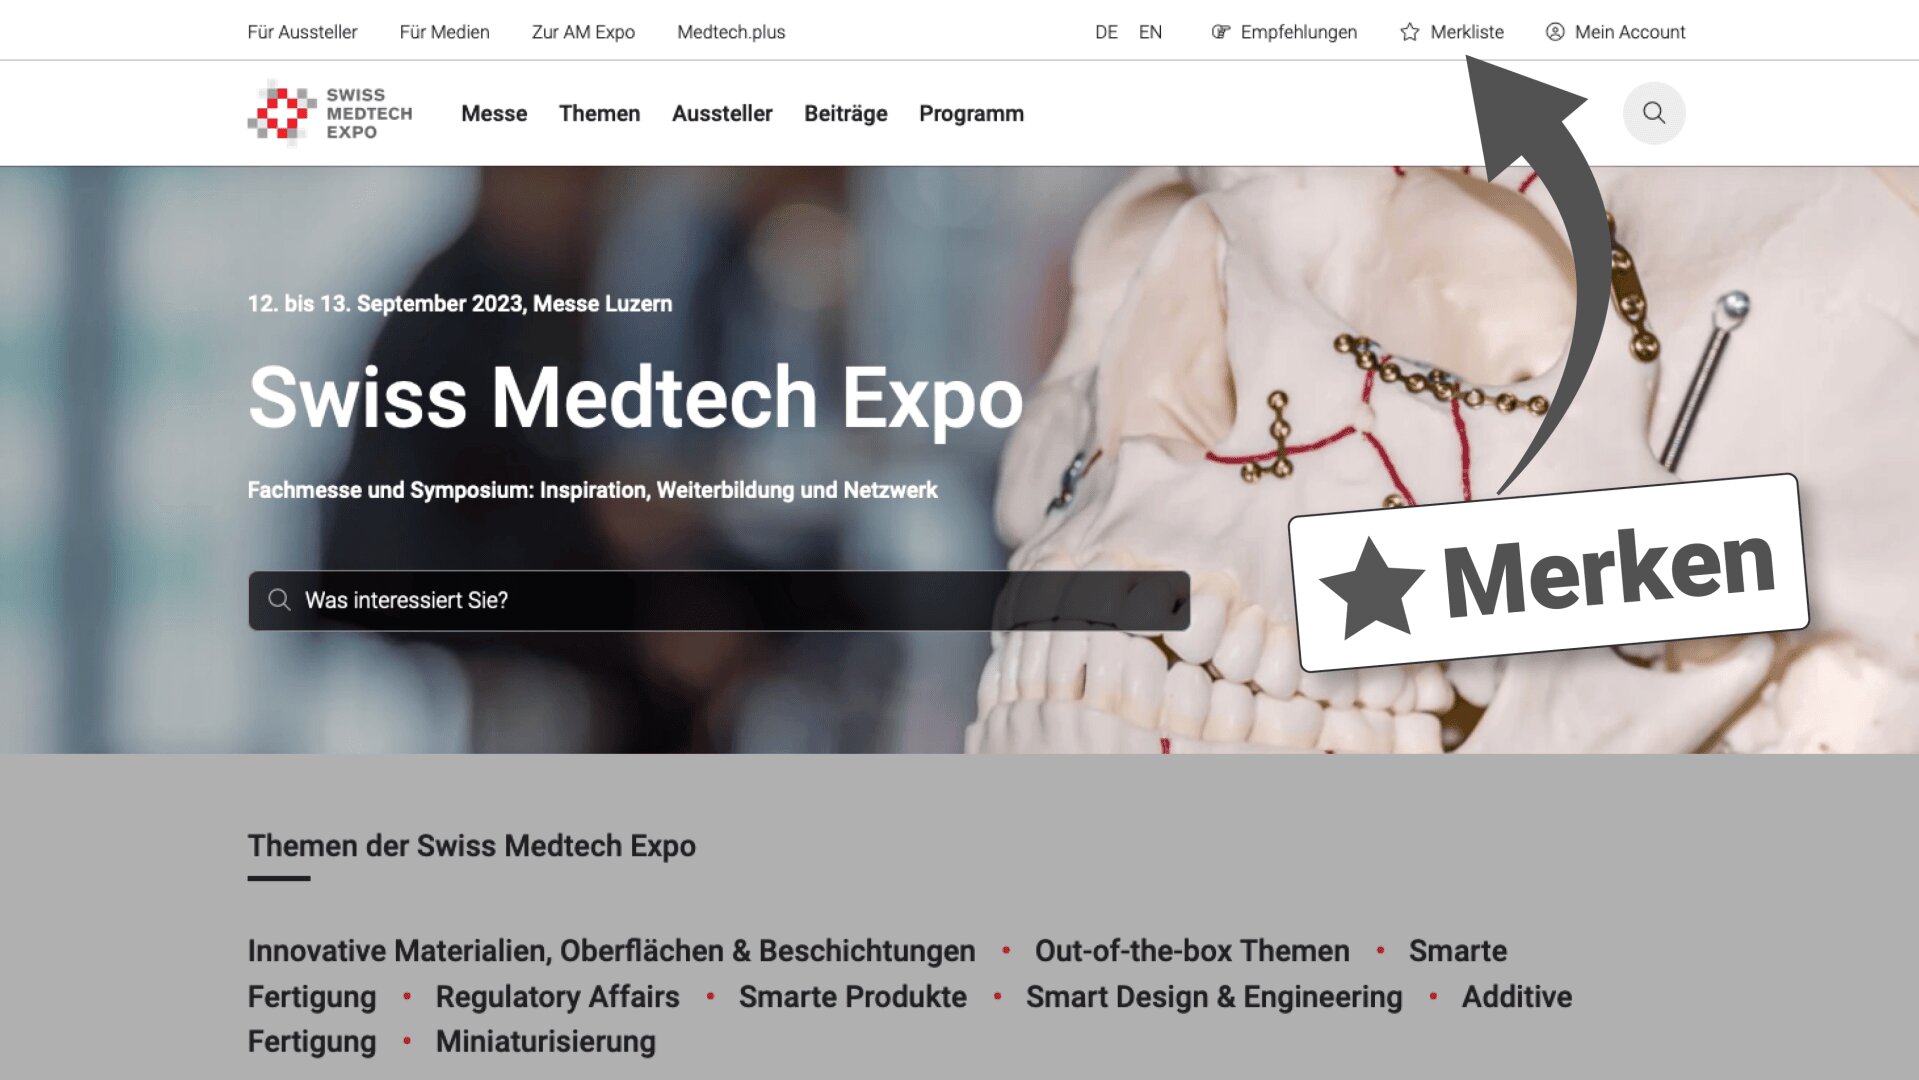The width and height of the screenshot is (1919, 1080).
Task: Open the Für Medien link
Action: (444, 32)
